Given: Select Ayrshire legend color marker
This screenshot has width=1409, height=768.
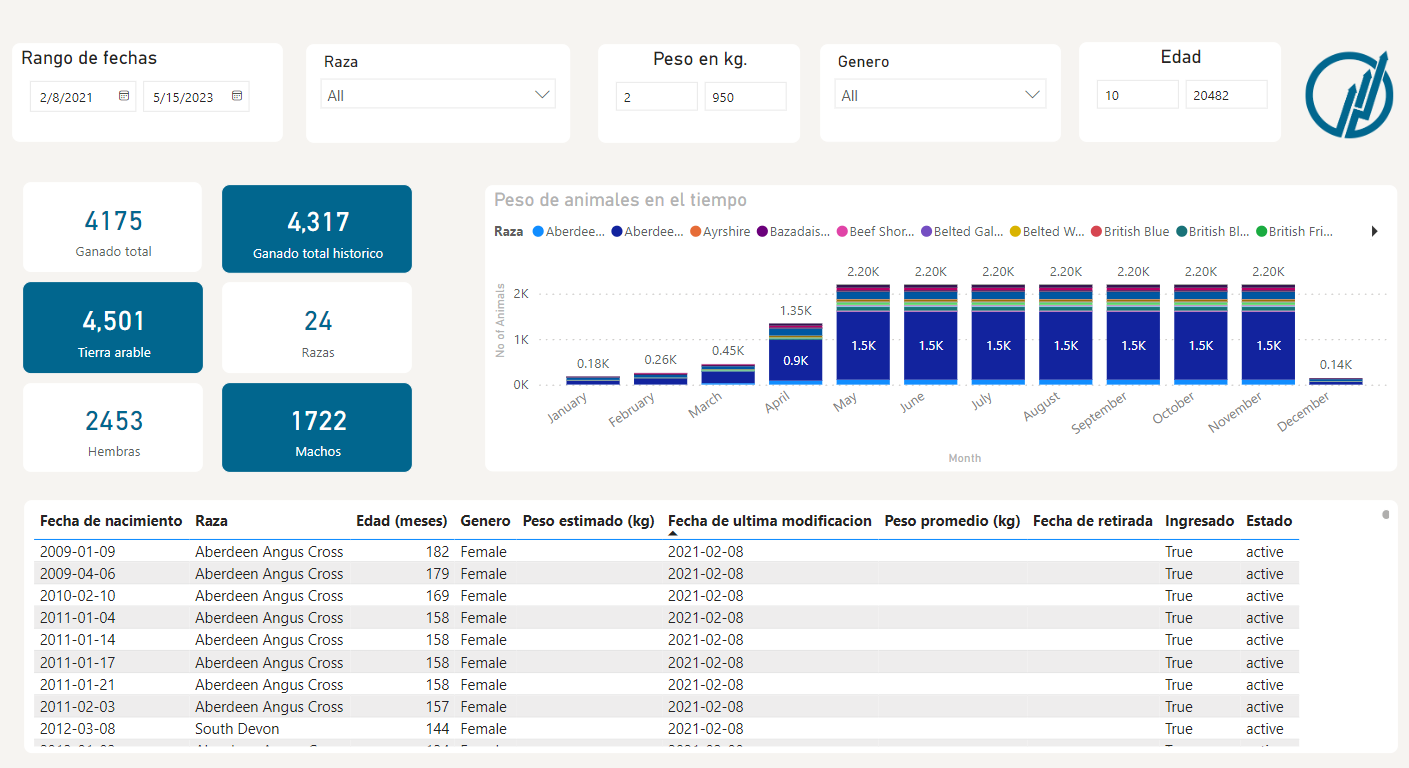Looking at the screenshot, I should pos(695,231).
